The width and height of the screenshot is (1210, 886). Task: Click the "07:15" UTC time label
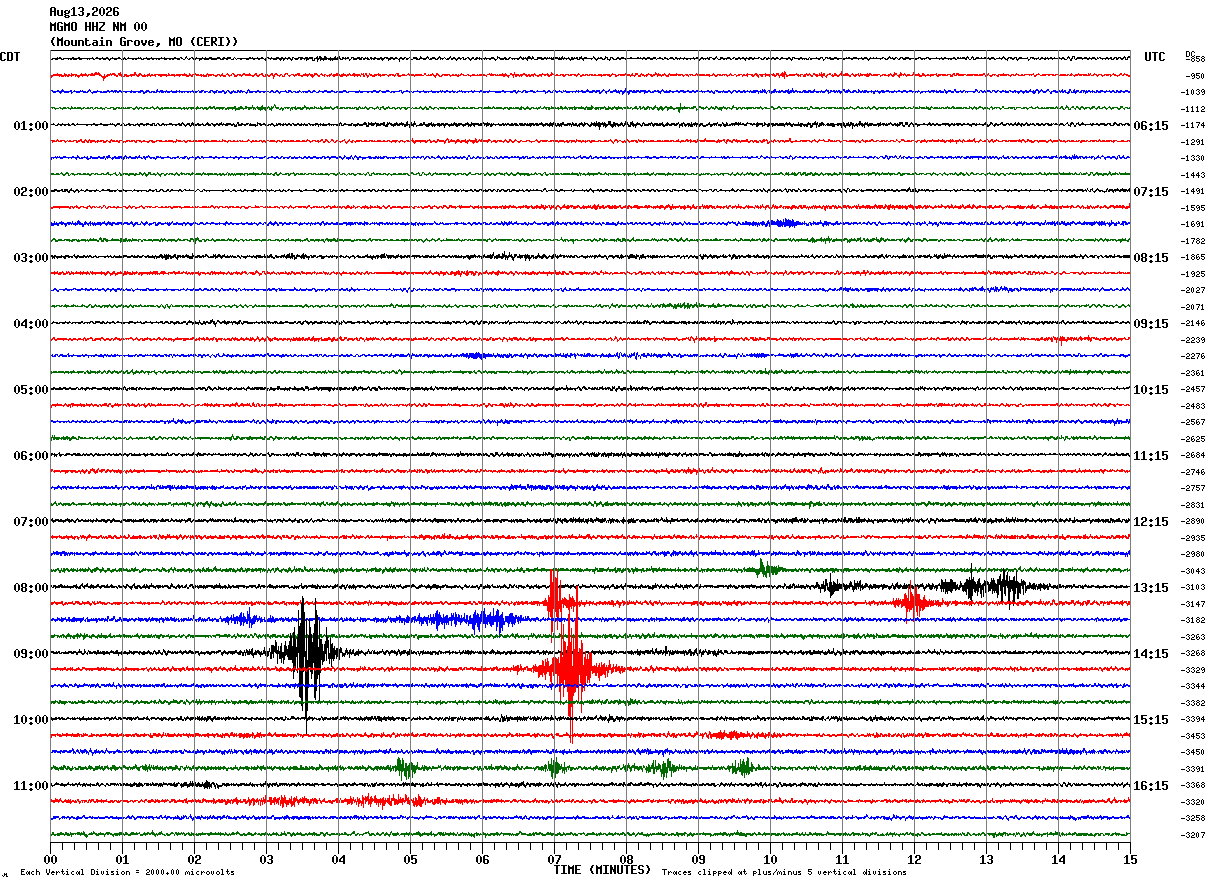click(x=1151, y=192)
